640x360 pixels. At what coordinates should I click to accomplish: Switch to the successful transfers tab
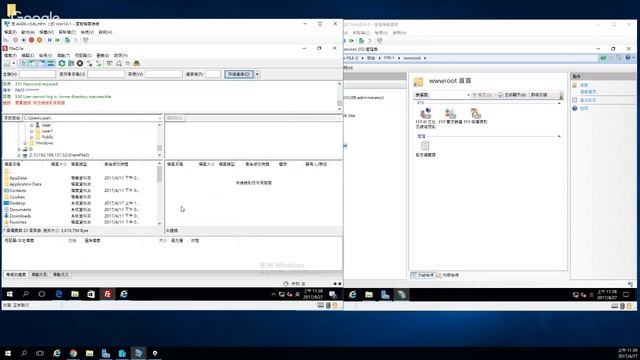pyautogui.click(x=61, y=275)
